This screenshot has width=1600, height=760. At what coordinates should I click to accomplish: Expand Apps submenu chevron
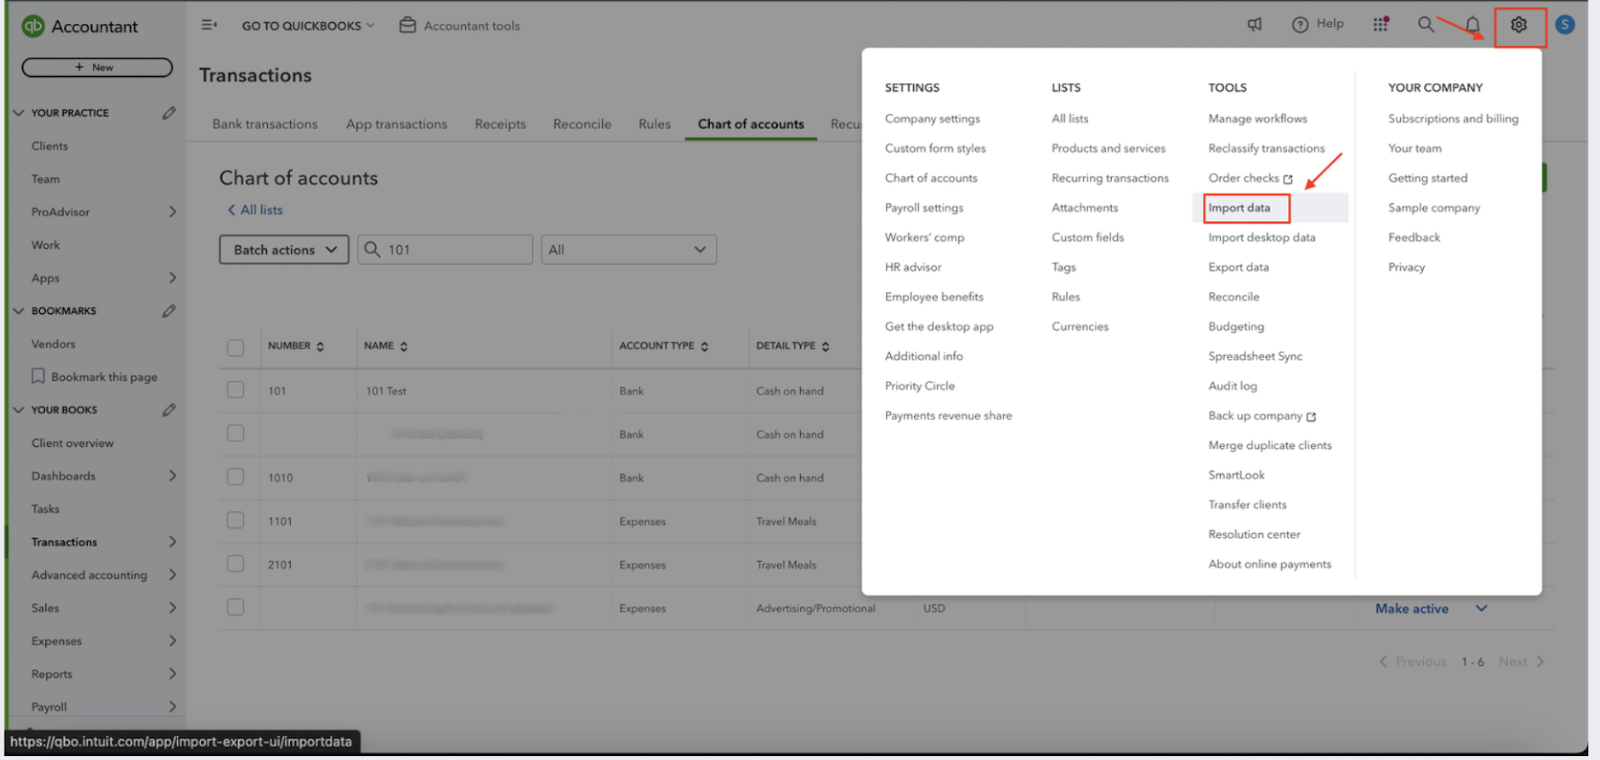click(172, 278)
